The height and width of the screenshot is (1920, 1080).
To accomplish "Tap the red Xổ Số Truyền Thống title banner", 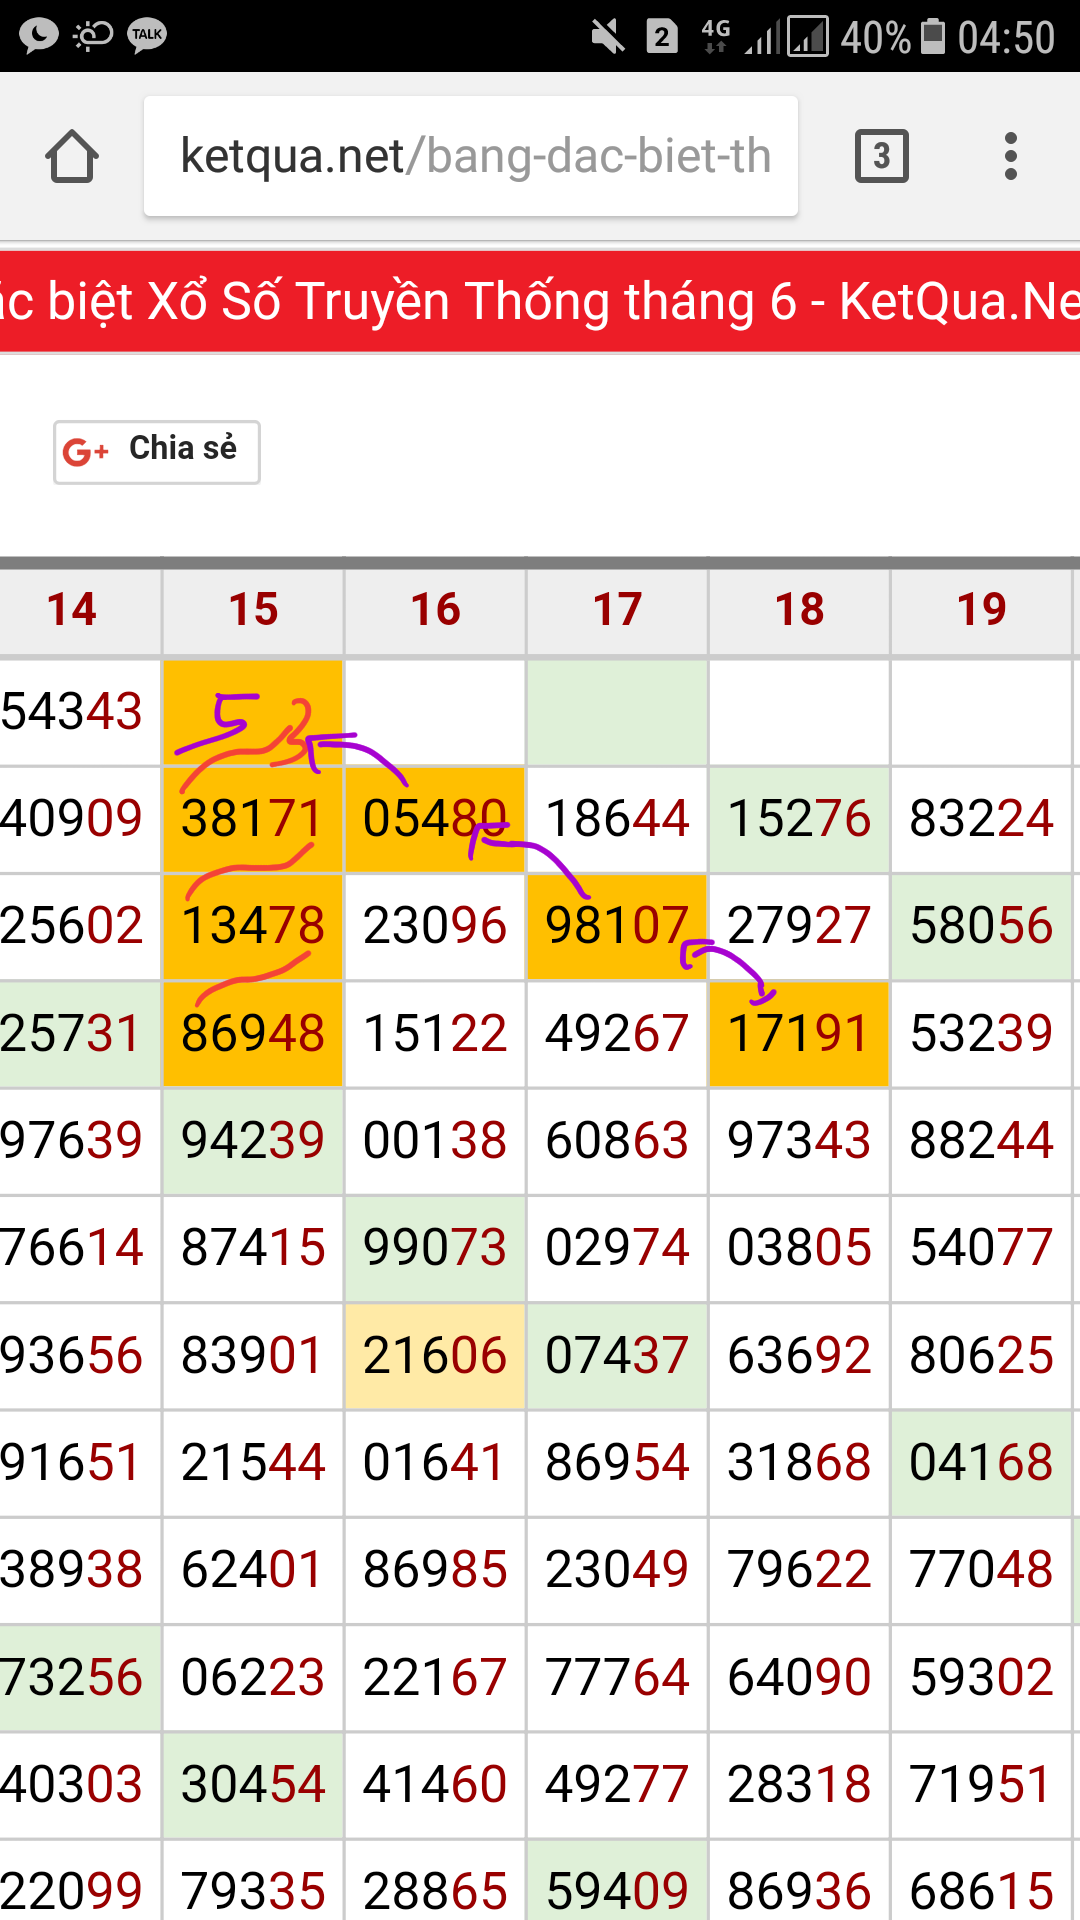I will pyautogui.click(x=540, y=302).
